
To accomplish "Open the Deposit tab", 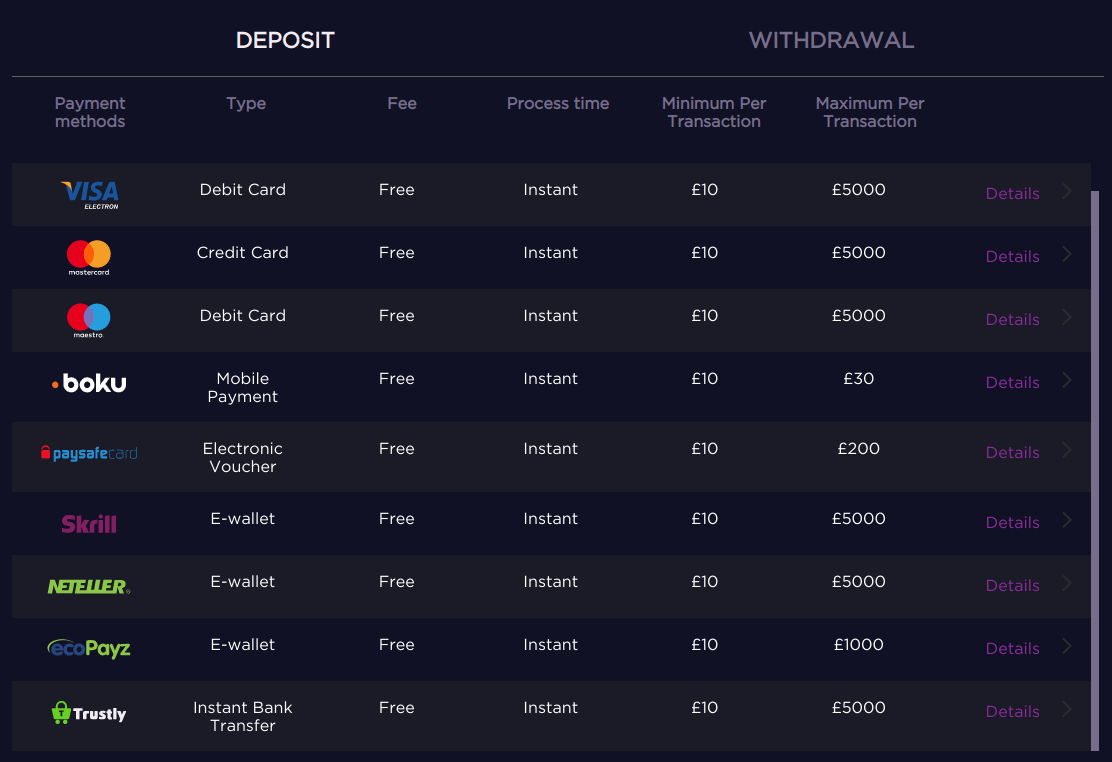I will pyautogui.click(x=285, y=40).
